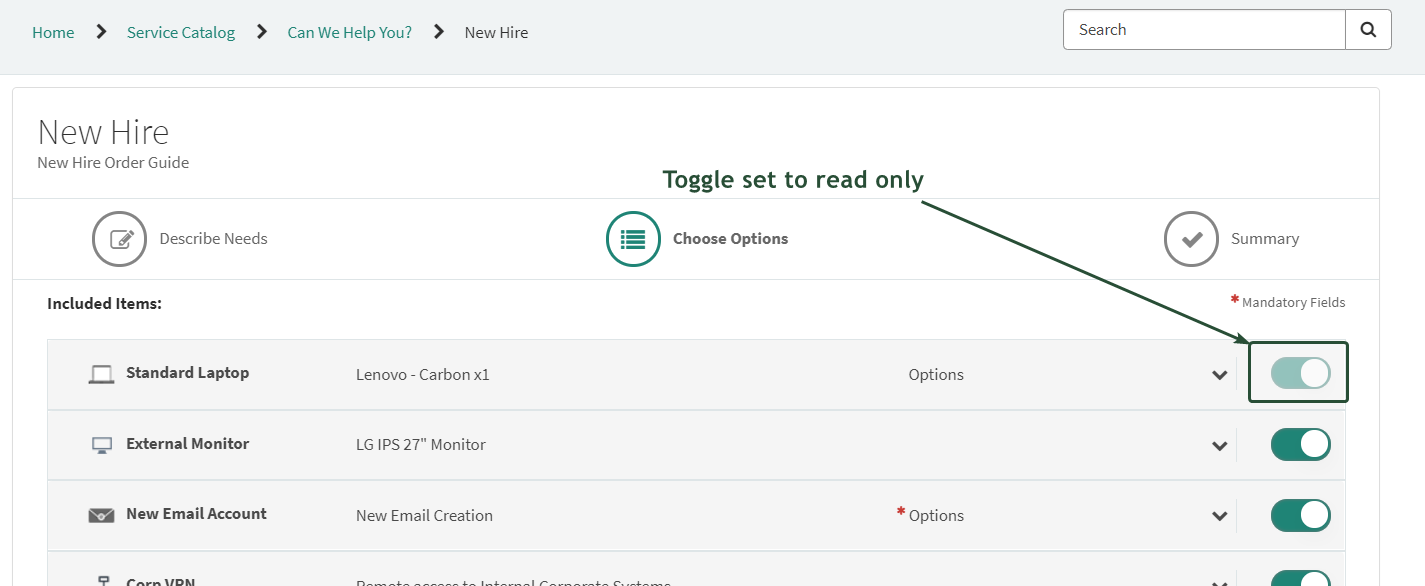Click the Describe Needs pencil icon

(x=119, y=238)
